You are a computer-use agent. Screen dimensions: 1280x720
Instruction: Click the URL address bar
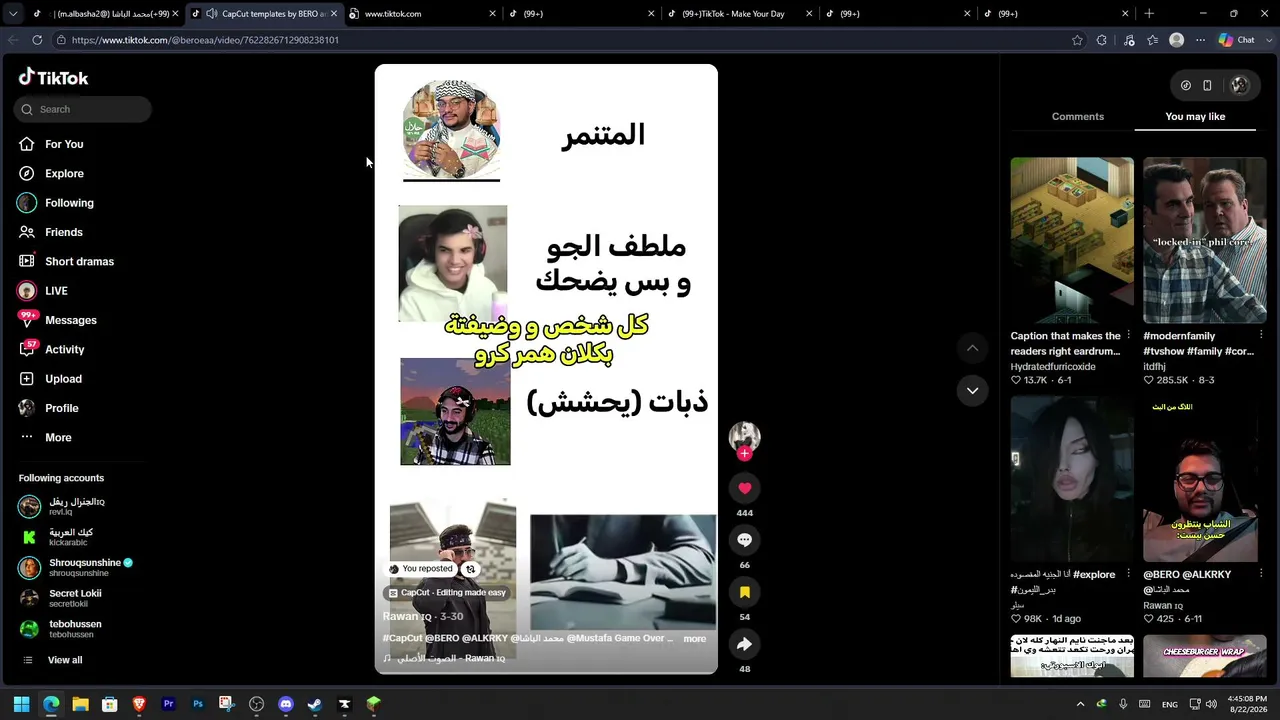[560, 40]
